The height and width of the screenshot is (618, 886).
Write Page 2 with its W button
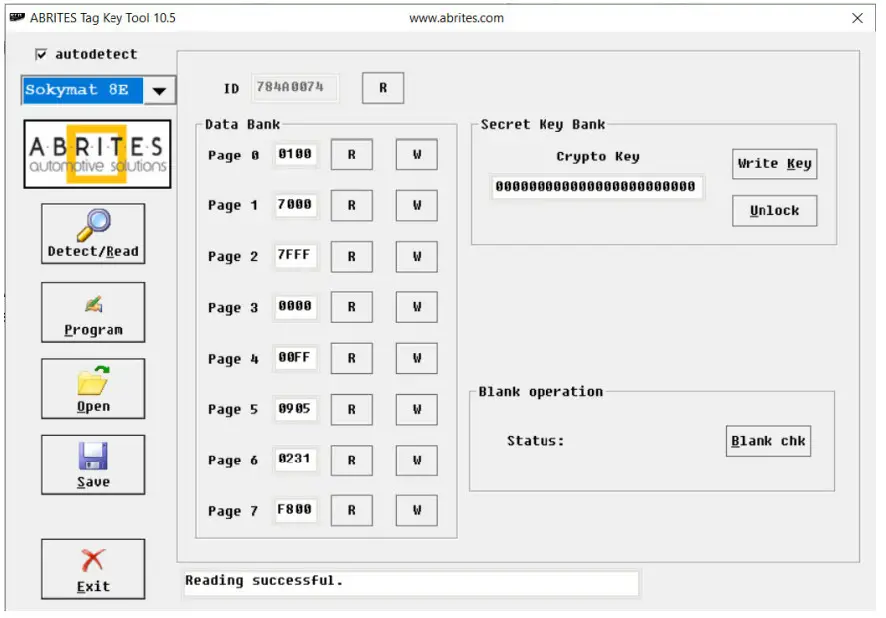(x=416, y=256)
